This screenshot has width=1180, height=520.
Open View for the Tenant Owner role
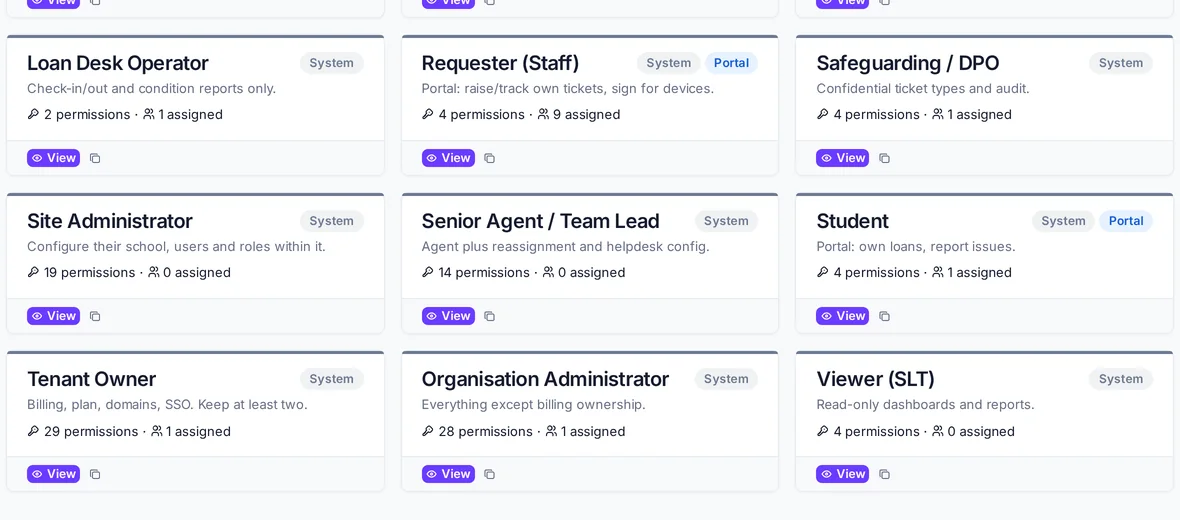coord(53,474)
